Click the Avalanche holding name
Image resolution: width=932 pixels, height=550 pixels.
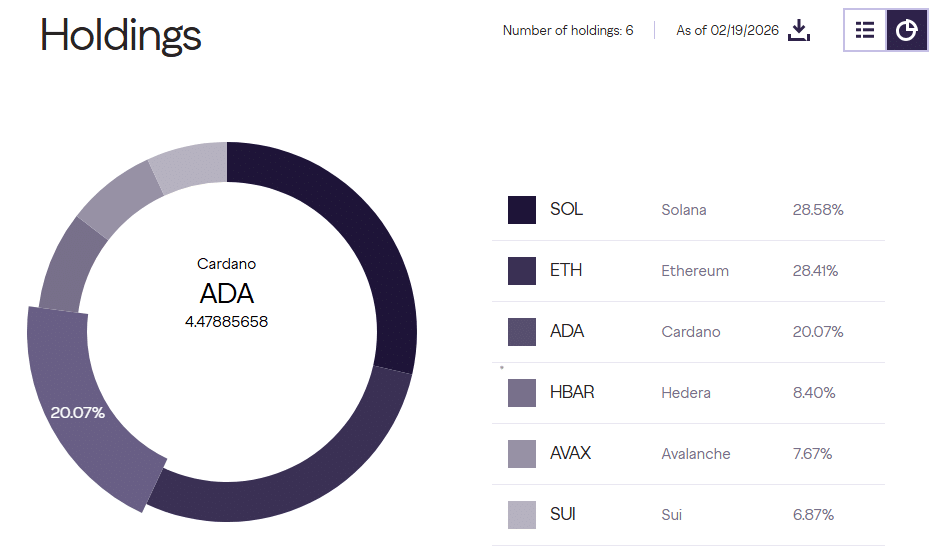(696, 454)
